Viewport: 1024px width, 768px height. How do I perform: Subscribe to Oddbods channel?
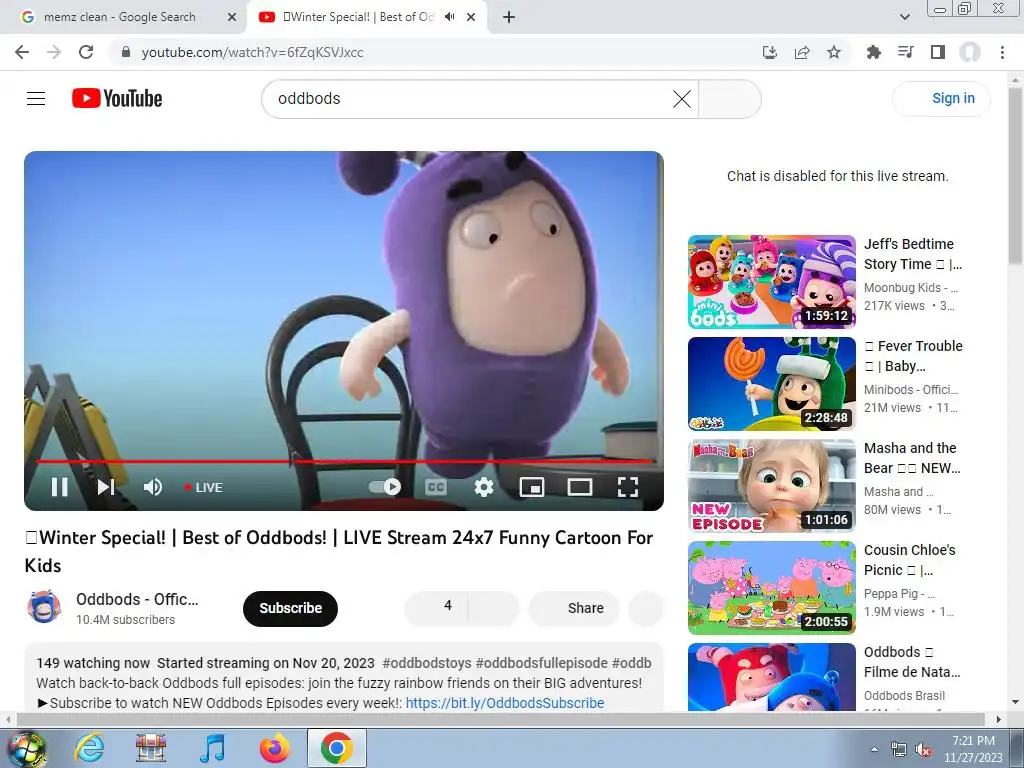click(291, 609)
